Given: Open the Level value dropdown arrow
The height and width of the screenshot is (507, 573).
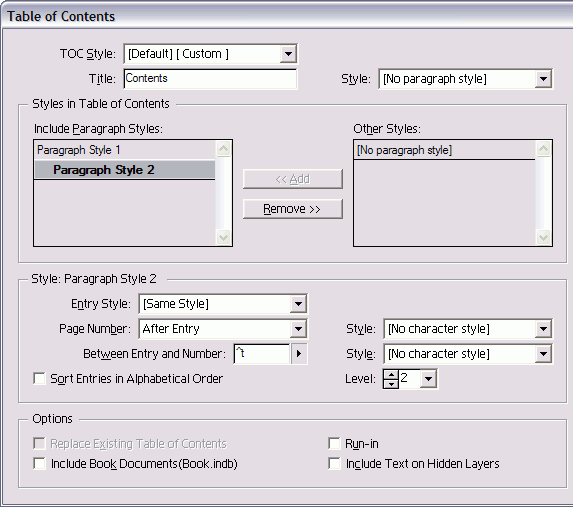Looking at the screenshot, I should coord(428,379).
